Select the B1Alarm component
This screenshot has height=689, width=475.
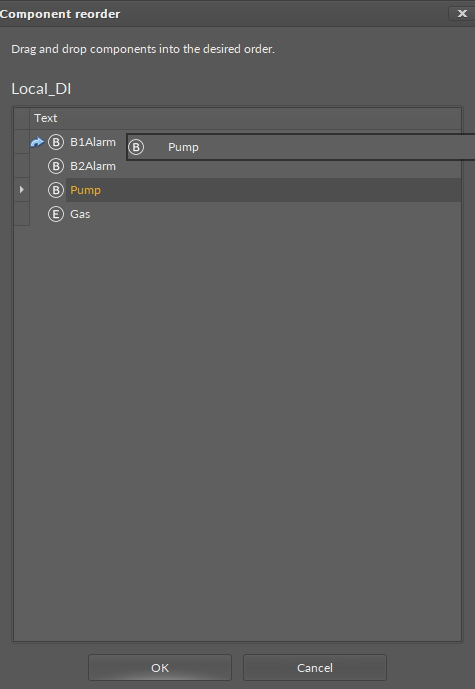93,142
